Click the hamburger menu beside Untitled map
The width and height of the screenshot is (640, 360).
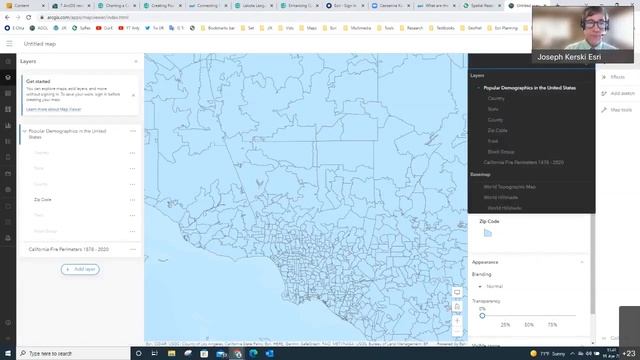(9, 44)
